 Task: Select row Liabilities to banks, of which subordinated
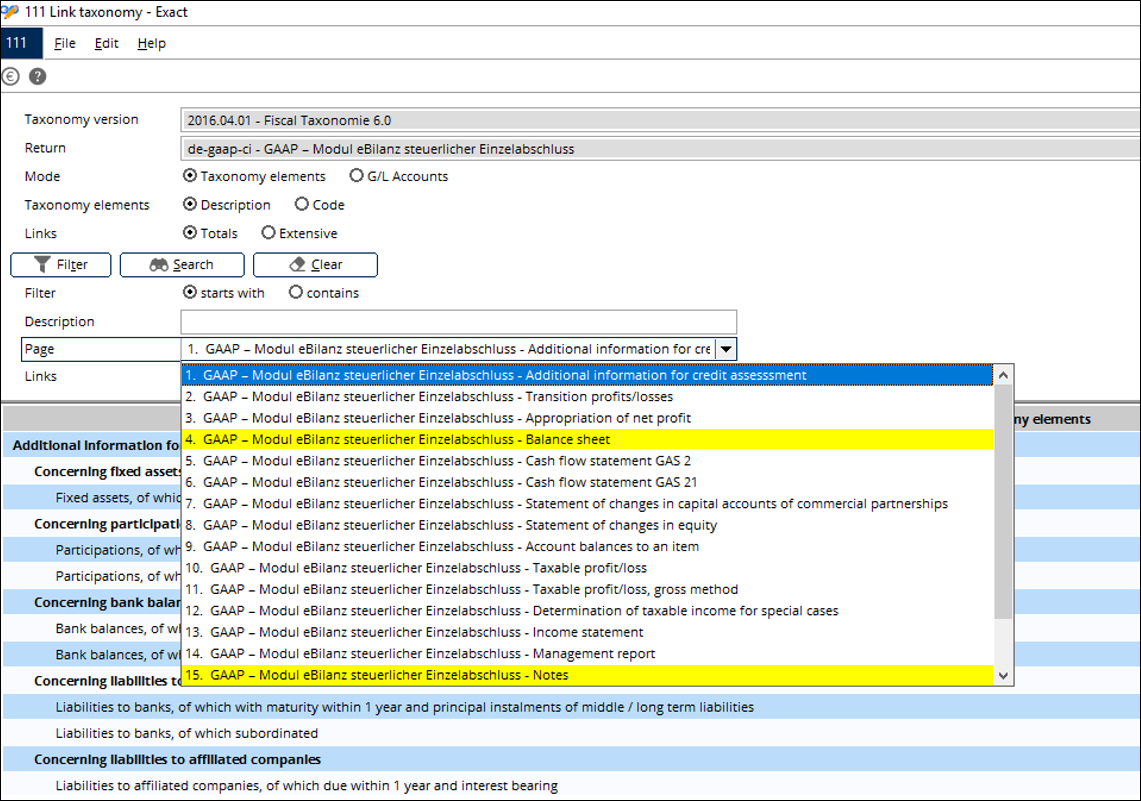tap(571, 733)
